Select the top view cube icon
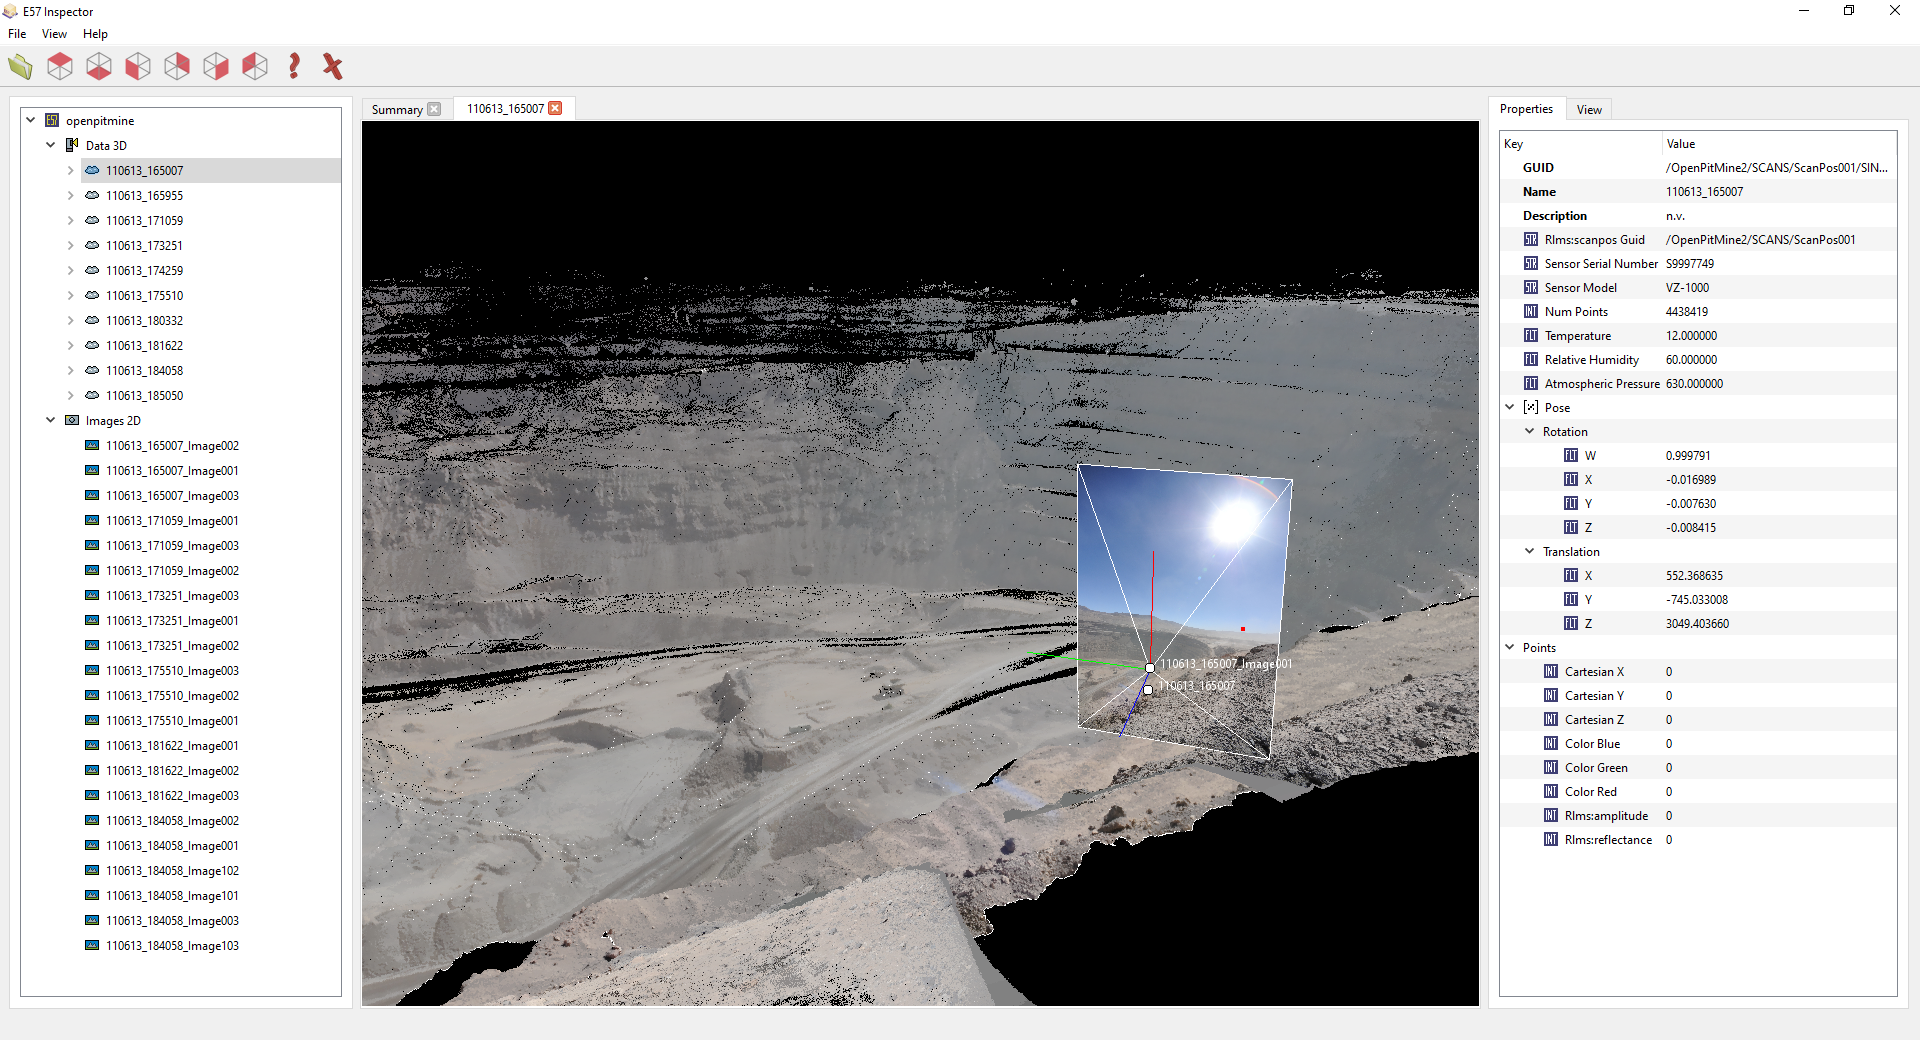 60,67
